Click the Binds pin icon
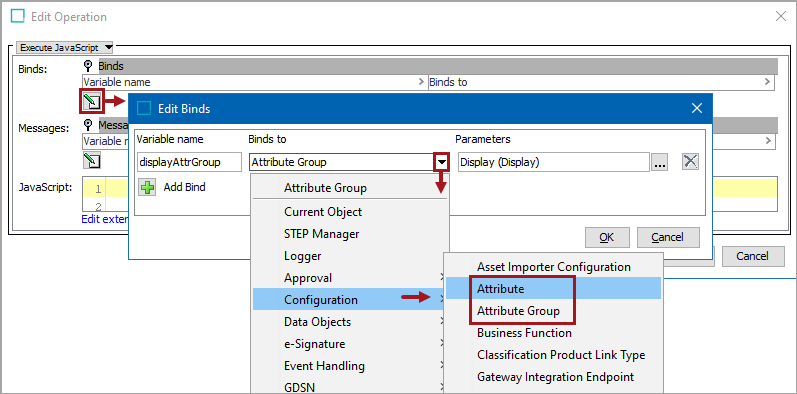The image size is (797, 394). point(88,66)
